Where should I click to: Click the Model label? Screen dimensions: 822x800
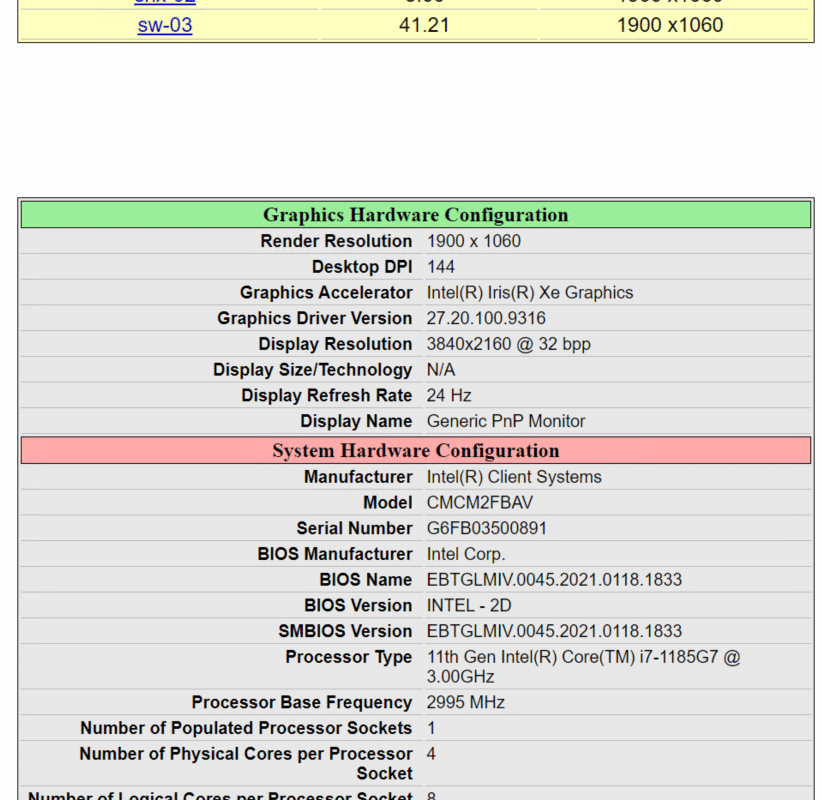[x=387, y=503]
